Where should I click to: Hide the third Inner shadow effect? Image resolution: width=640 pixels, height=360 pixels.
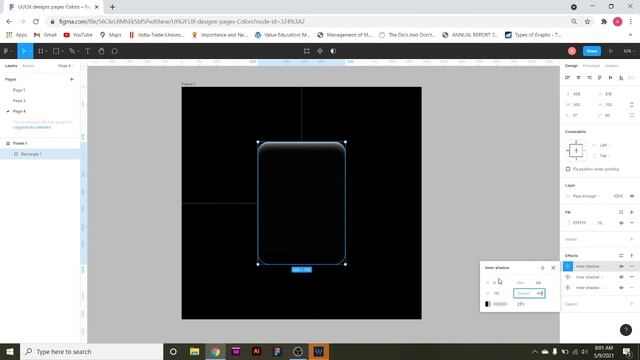point(621,288)
